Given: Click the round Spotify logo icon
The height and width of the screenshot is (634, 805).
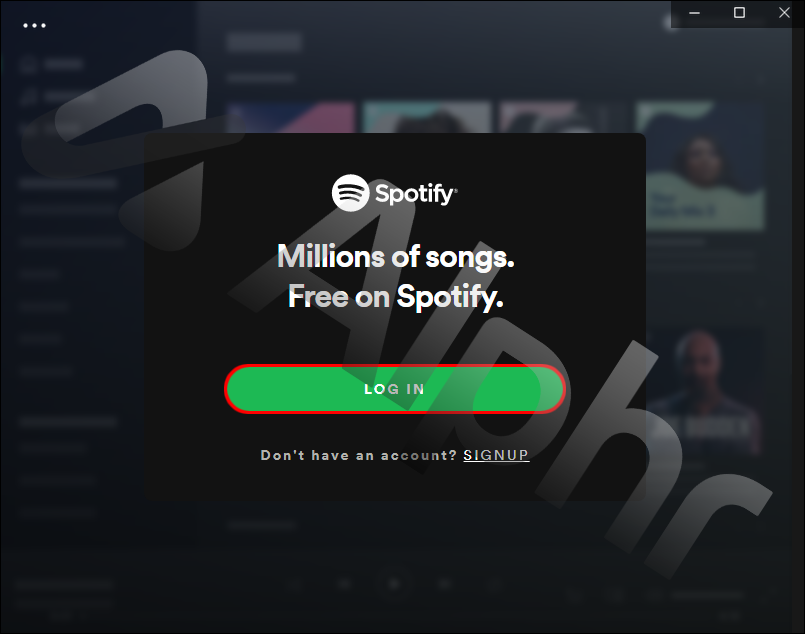Looking at the screenshot, I should click(350, 193).
